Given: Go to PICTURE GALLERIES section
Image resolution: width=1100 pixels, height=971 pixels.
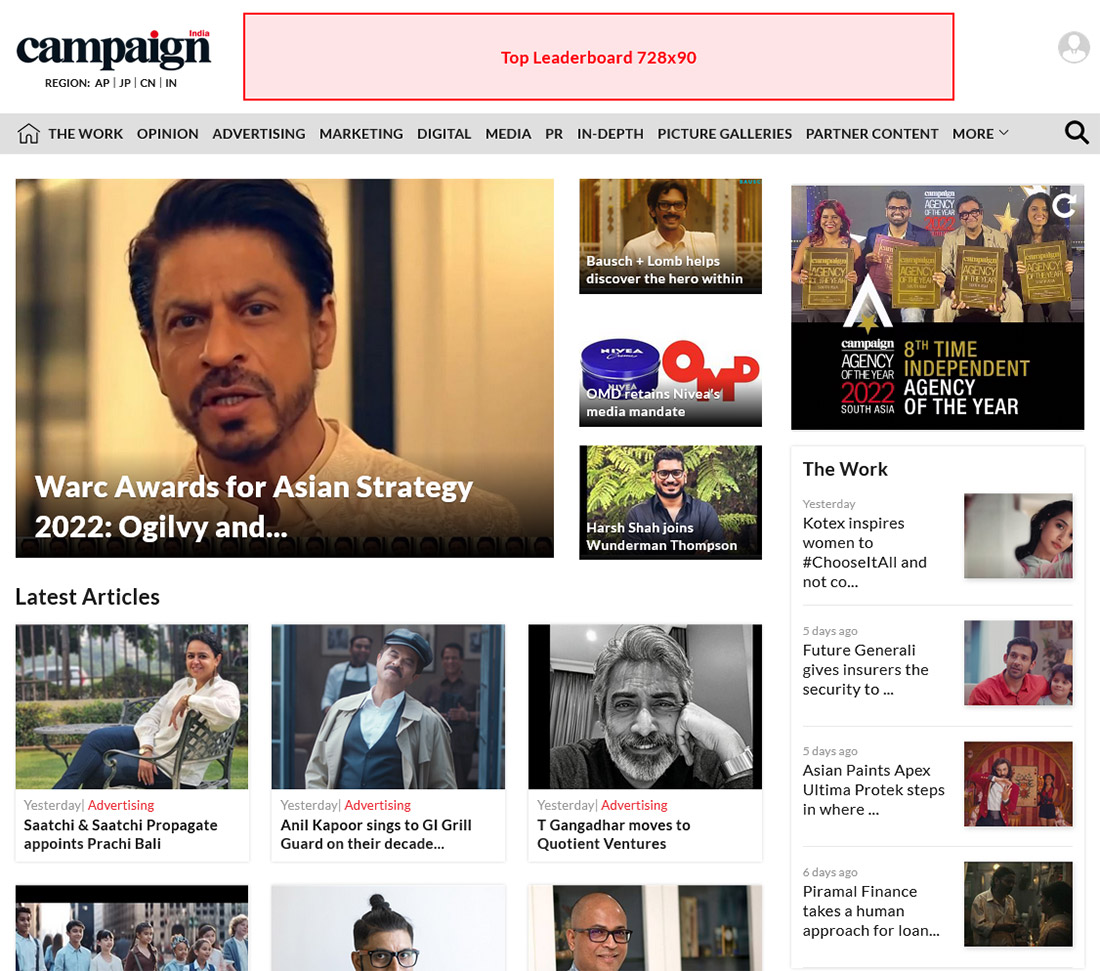Looking at the screenshot, I should point(725,133).
